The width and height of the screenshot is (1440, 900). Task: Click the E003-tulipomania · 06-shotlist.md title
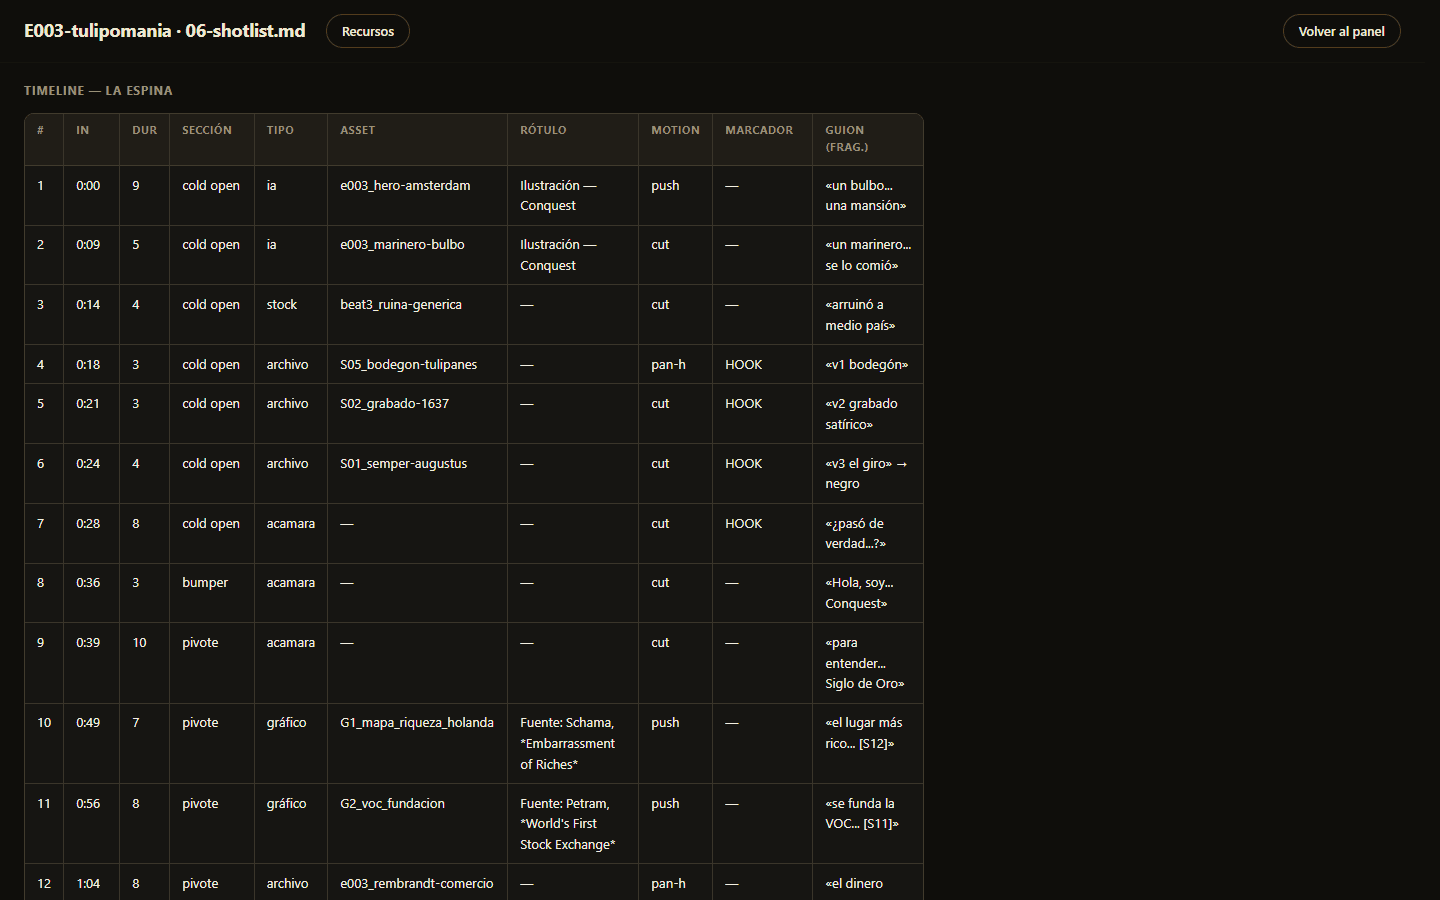pyautogui.click(x=165, y=31)
